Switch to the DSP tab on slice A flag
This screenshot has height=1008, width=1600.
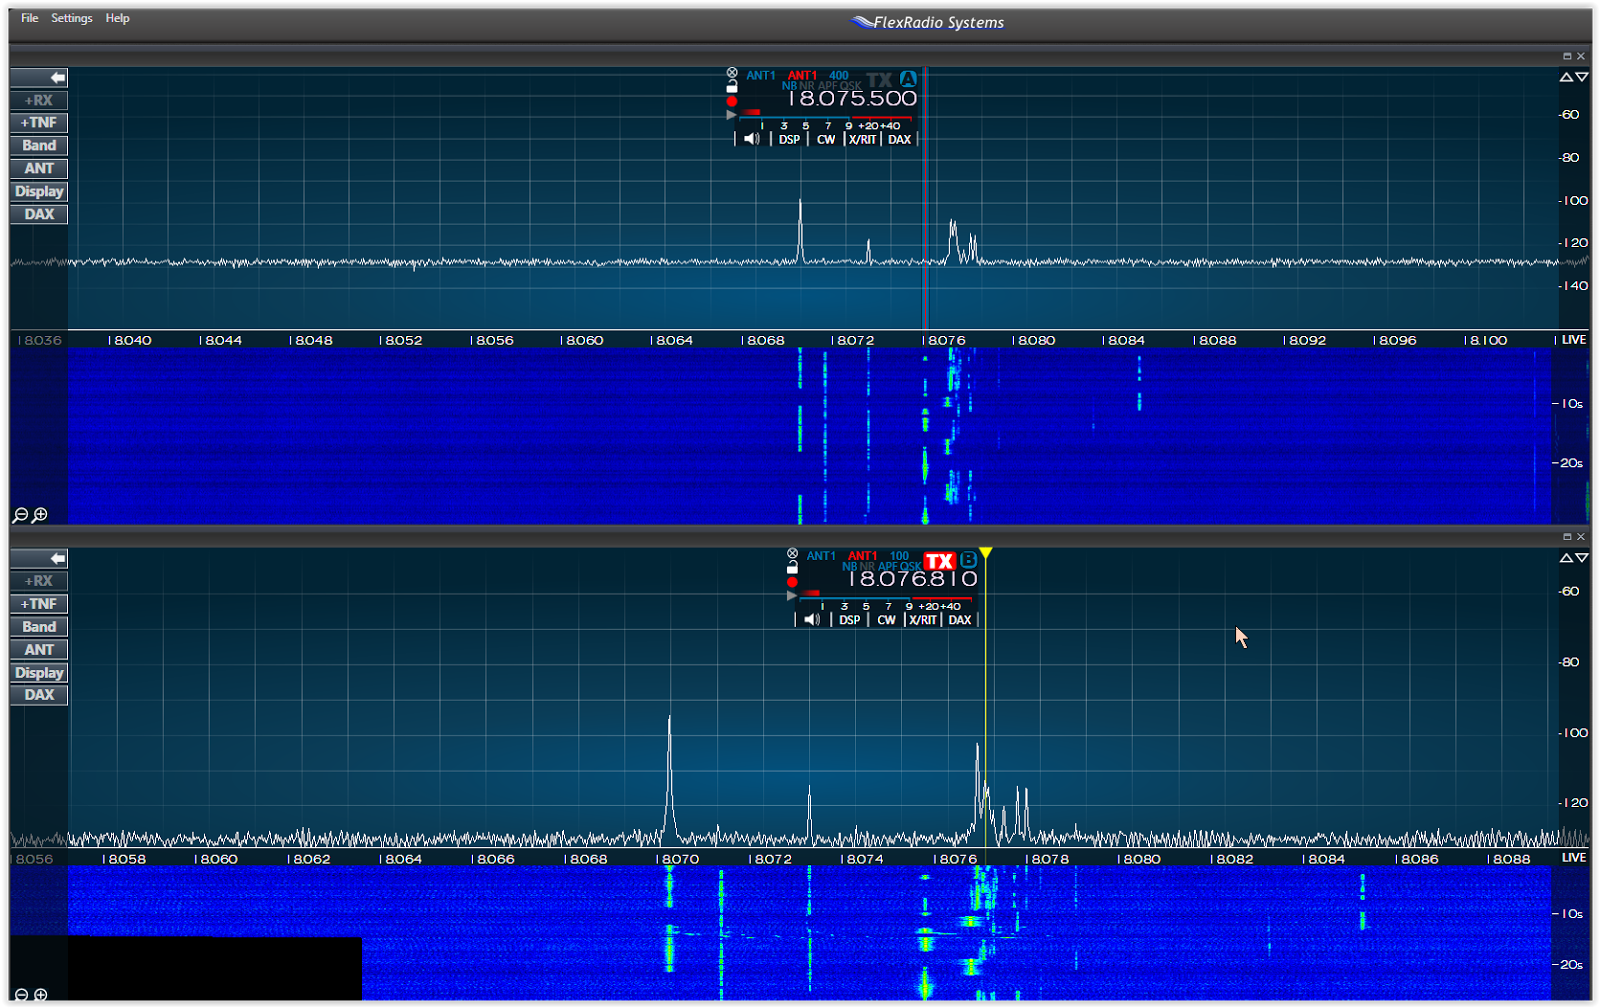click(x=789, y=139)
